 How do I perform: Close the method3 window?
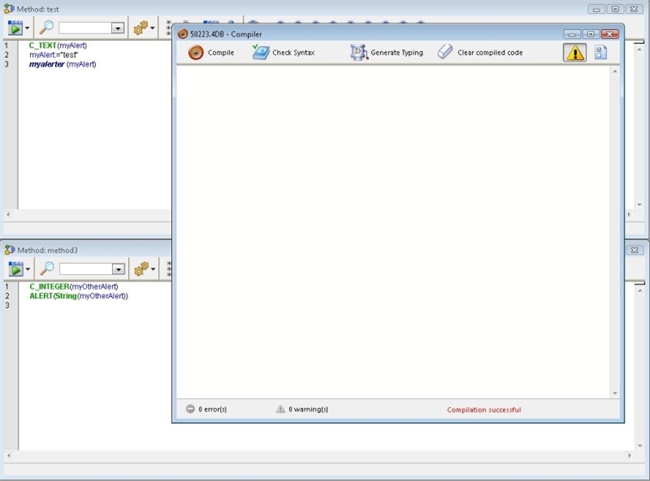click(634, 250)
